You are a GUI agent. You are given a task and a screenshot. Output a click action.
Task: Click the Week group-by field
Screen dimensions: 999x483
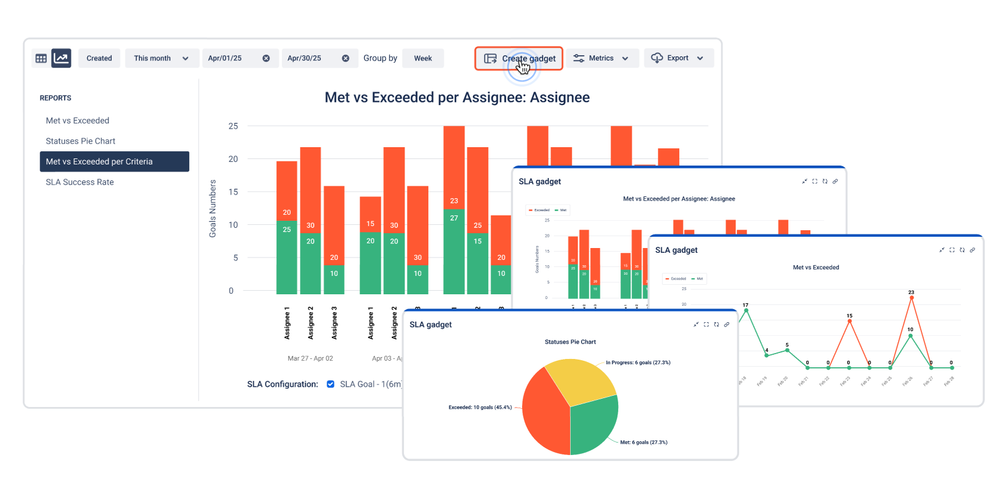tap(423, 58)
